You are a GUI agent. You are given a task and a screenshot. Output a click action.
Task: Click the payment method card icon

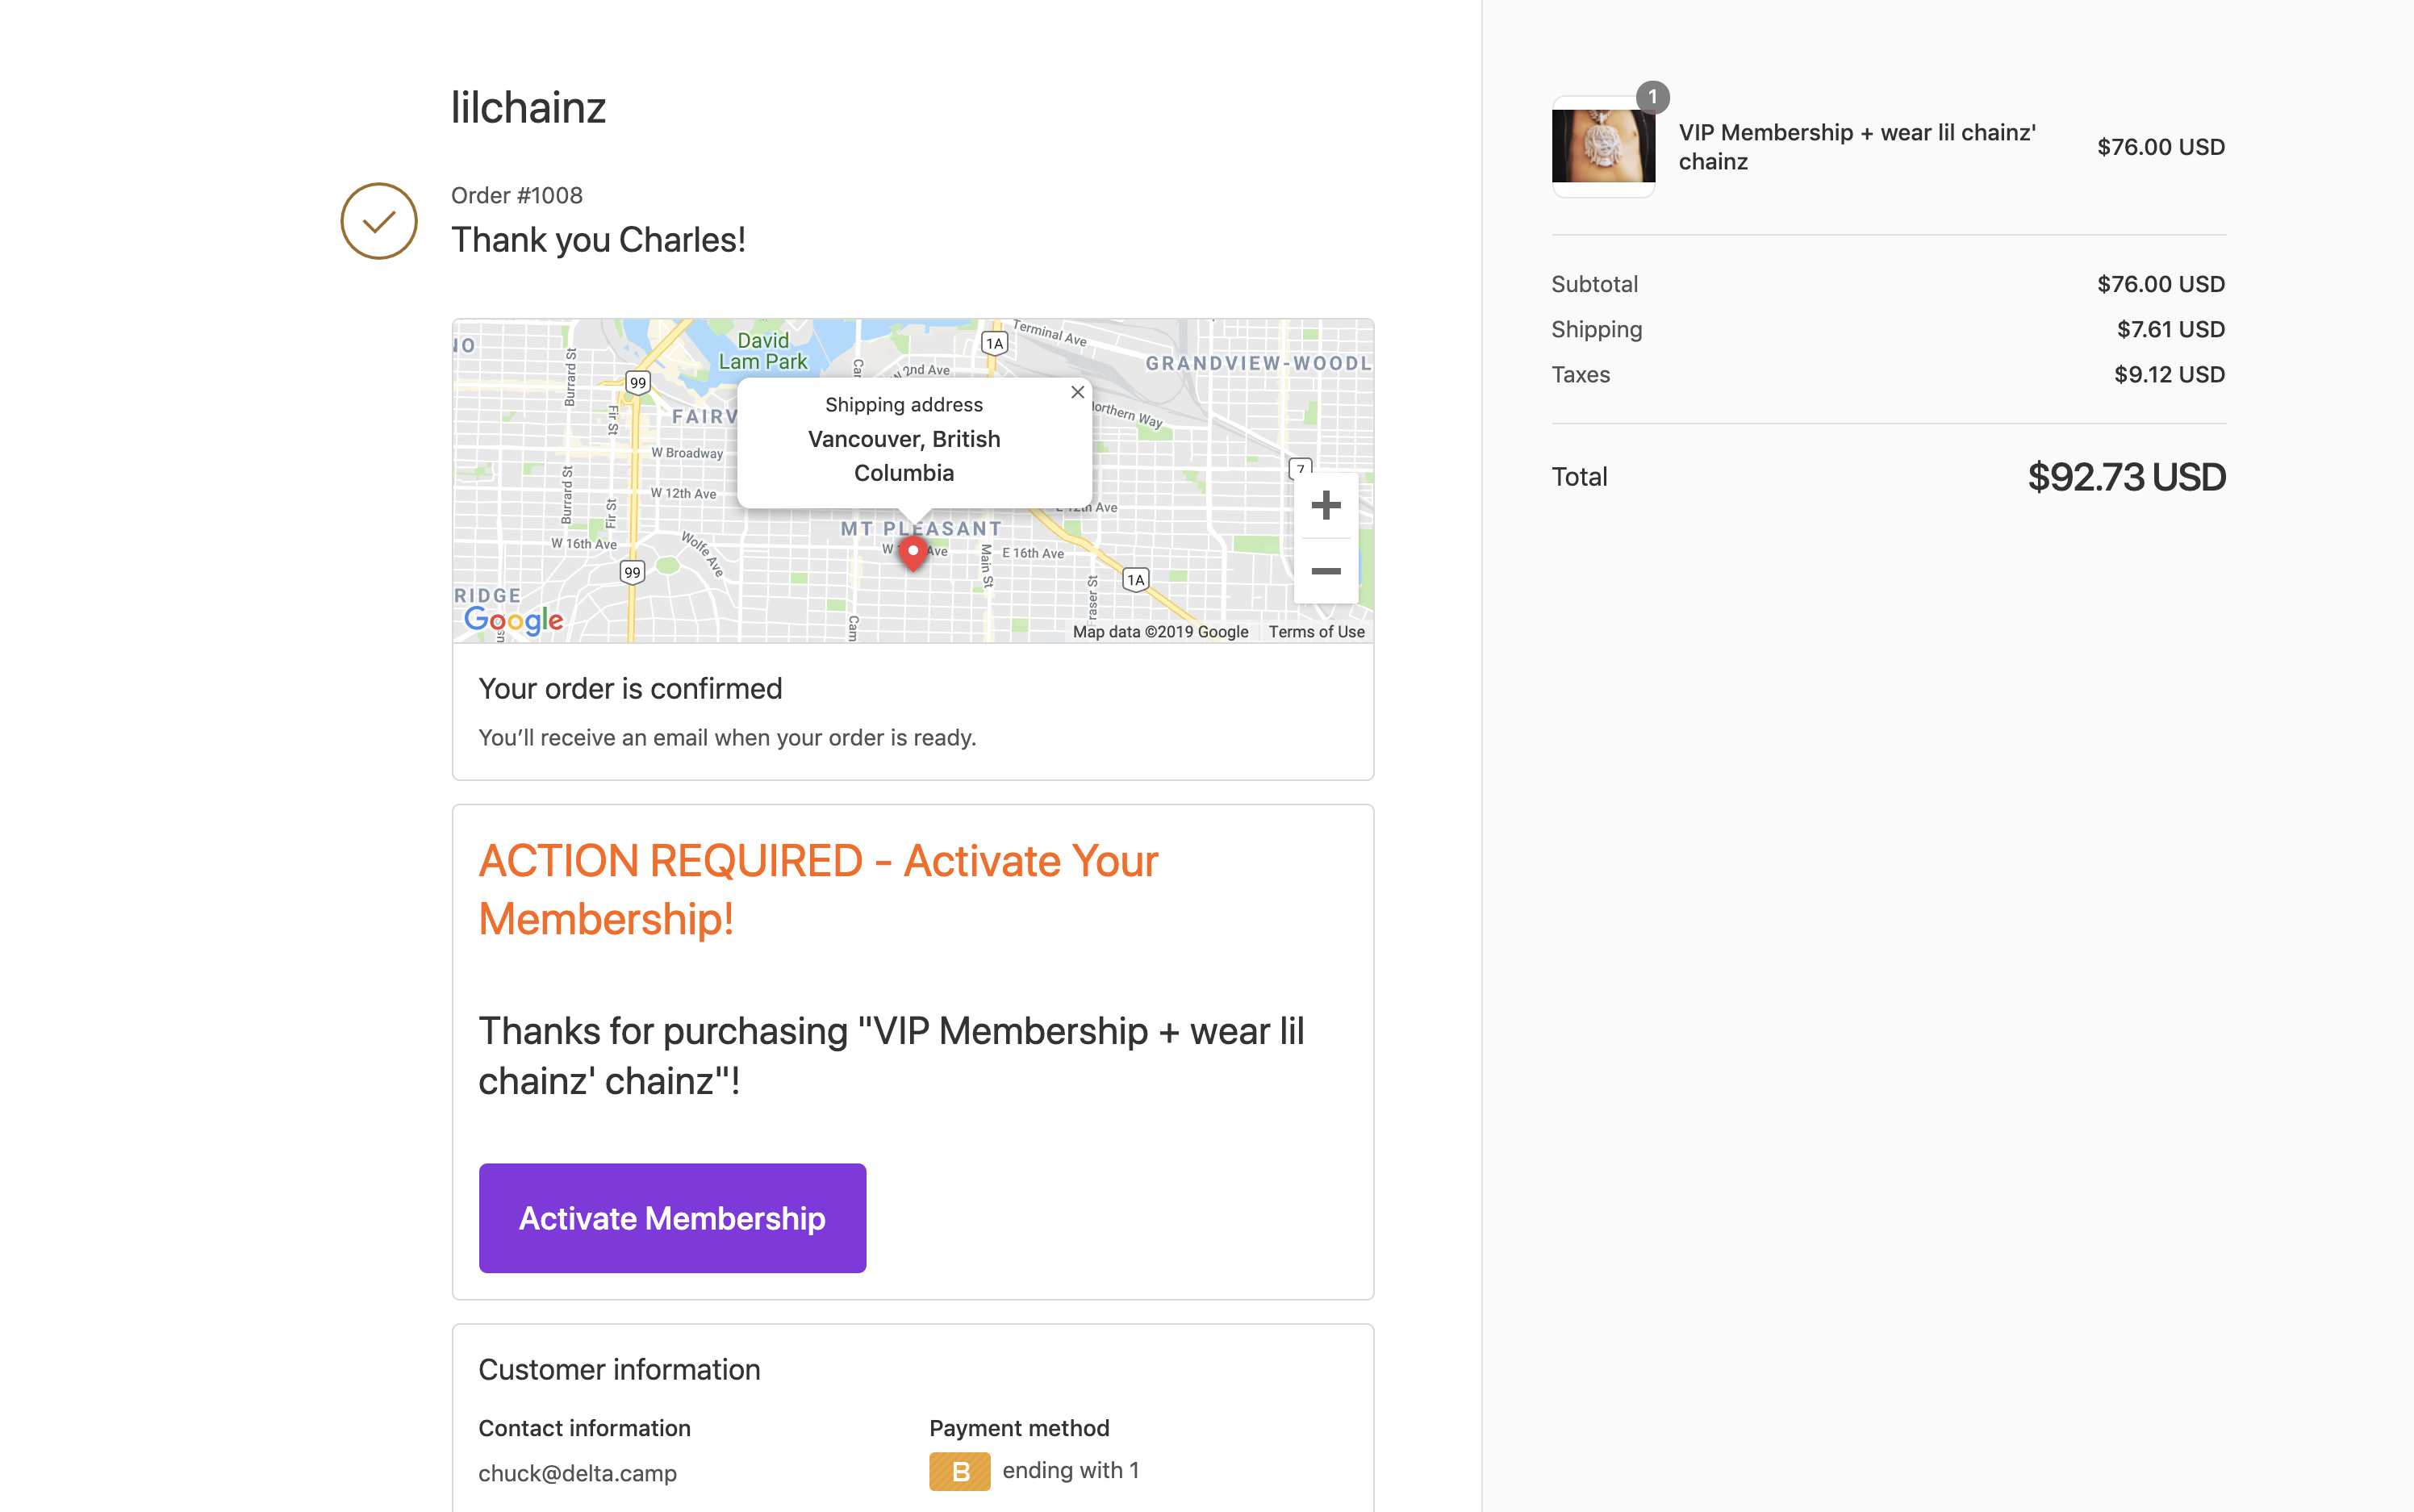tap(959, 1471)
